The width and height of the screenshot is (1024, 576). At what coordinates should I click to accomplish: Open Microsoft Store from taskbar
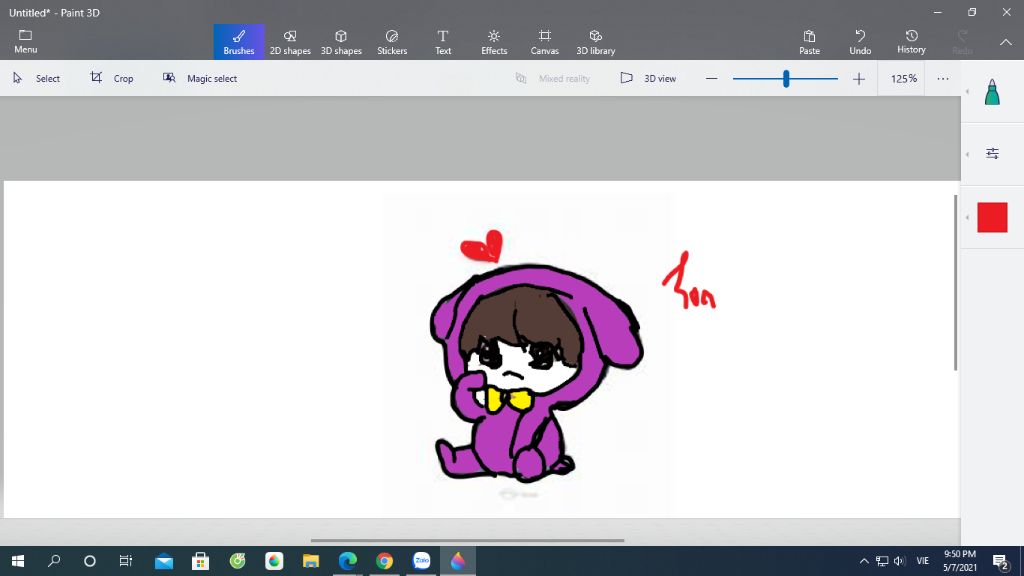[200, 560]
